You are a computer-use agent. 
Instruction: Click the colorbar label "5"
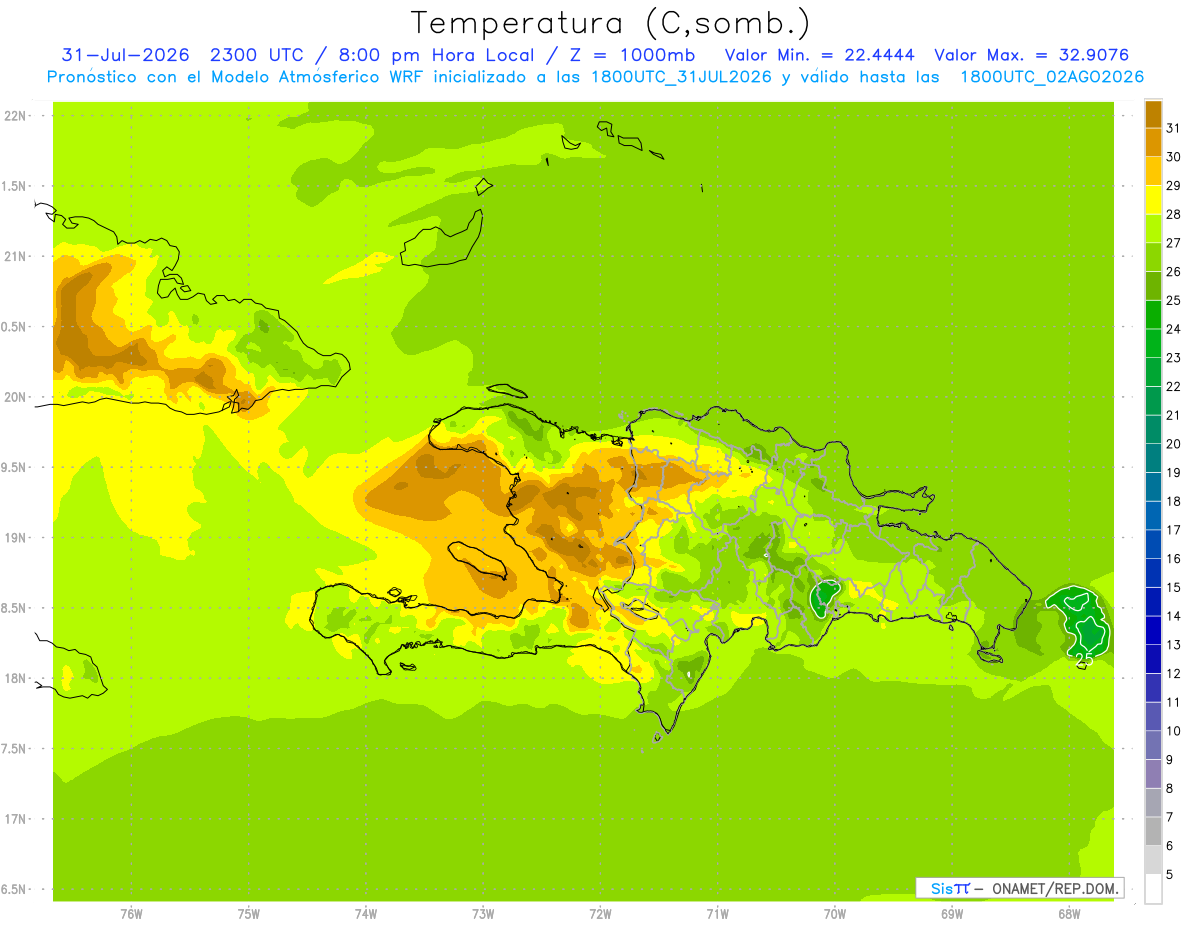point(1170,874)
